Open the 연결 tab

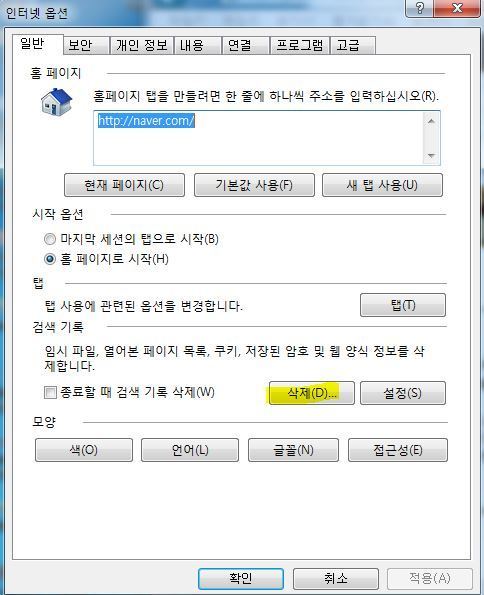point(246,46)
